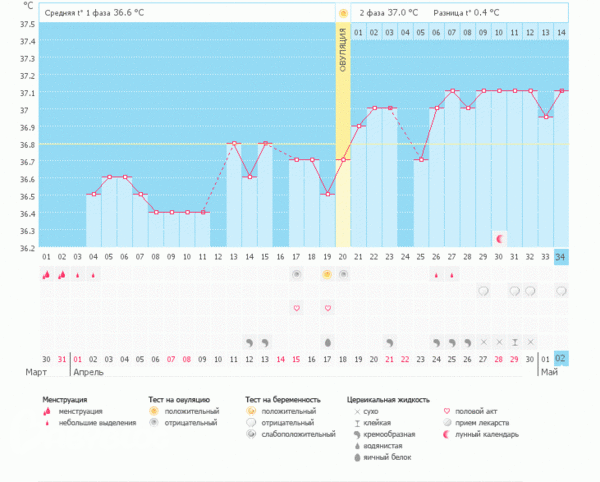
Task: Click the egg-white cervical fluid icon on day 19
Action: (x=327, y=342)
